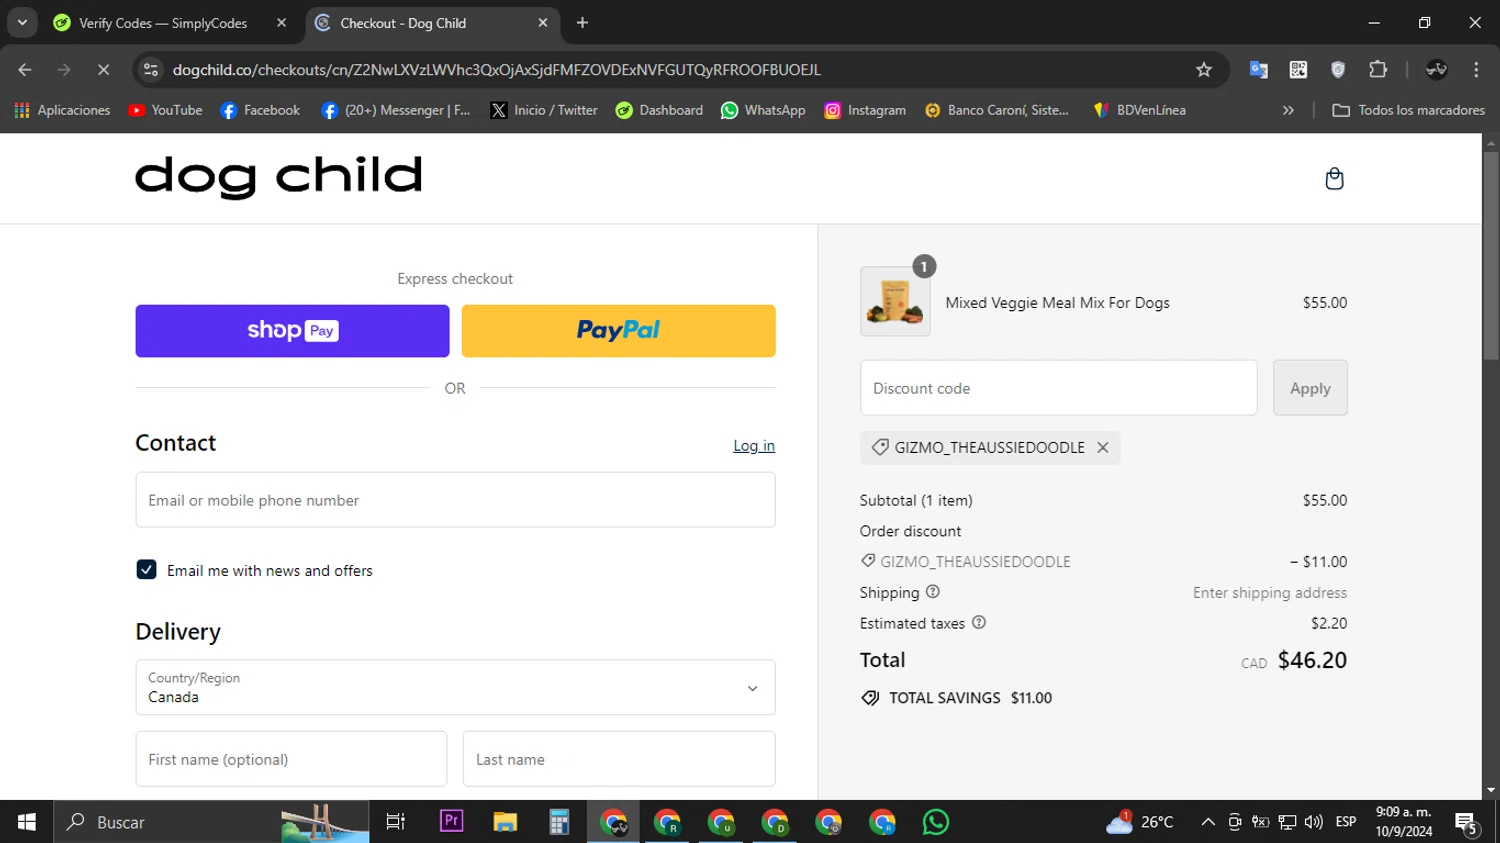Image resolution: width=1500 pixels, height=843 pixels.
Task: Stop loading the page
Action: click(x=103, y=69)
